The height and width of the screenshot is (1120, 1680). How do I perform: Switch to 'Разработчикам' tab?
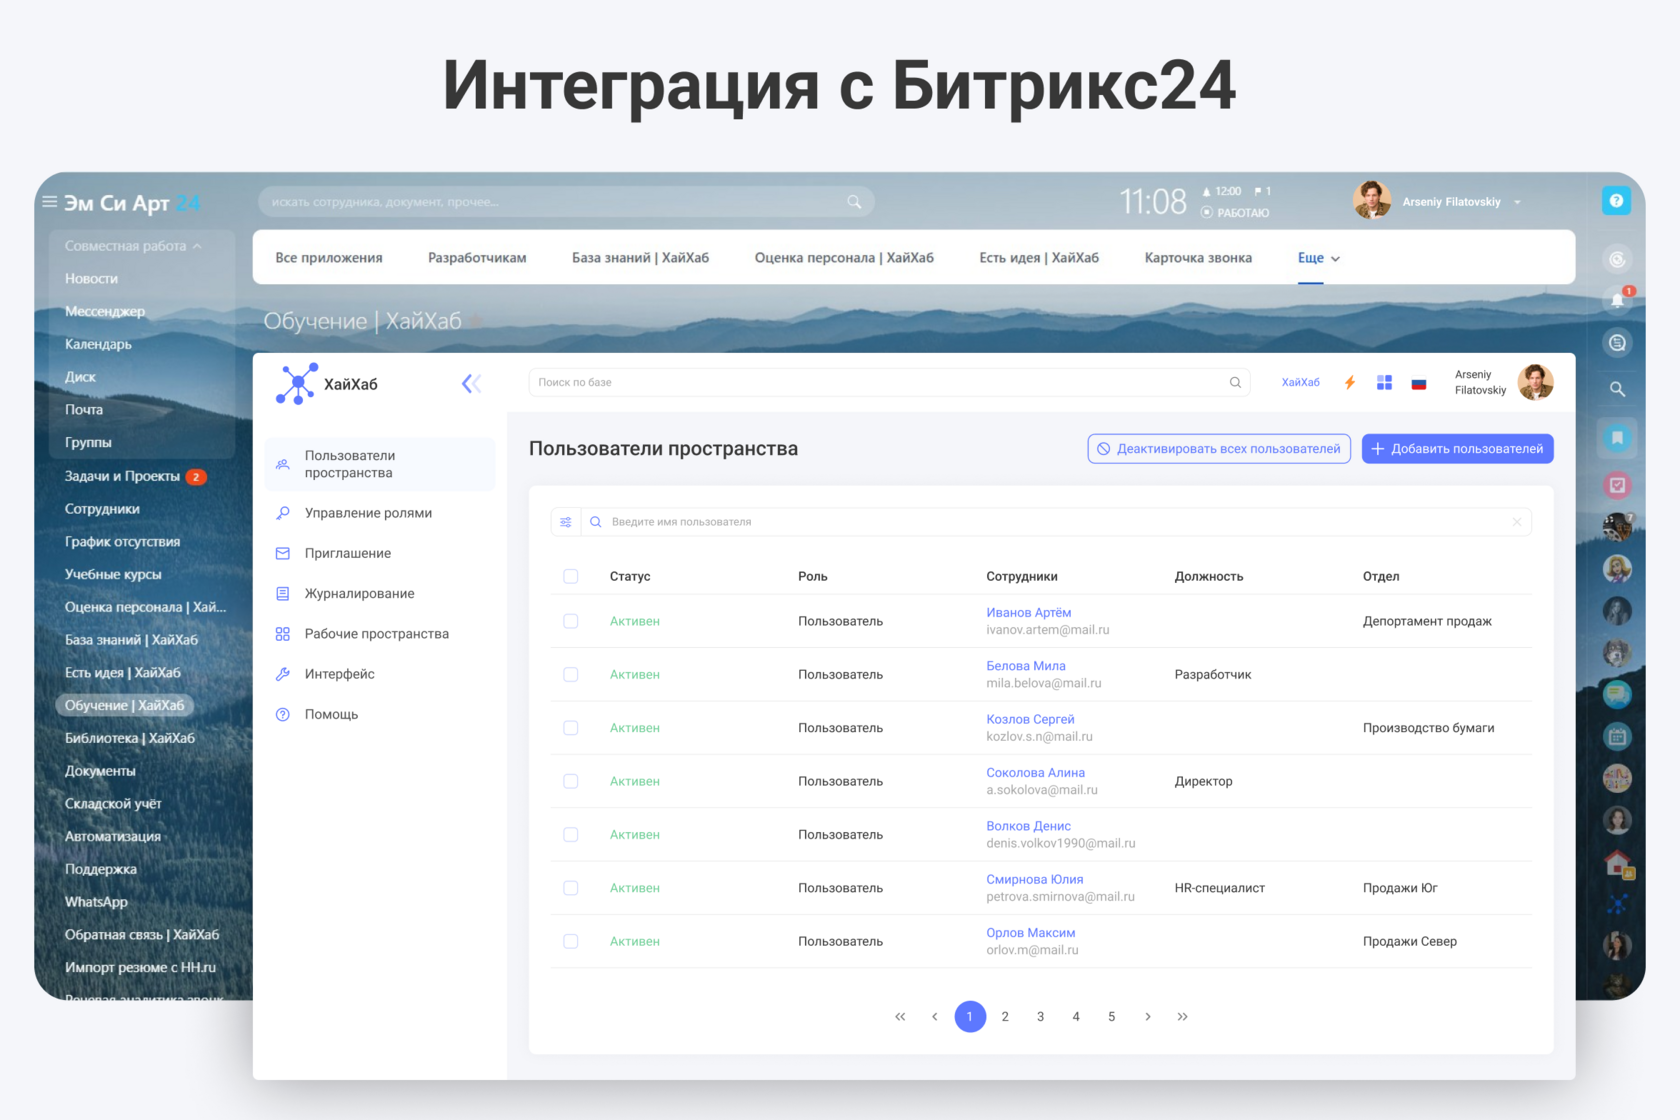[477, 258]
